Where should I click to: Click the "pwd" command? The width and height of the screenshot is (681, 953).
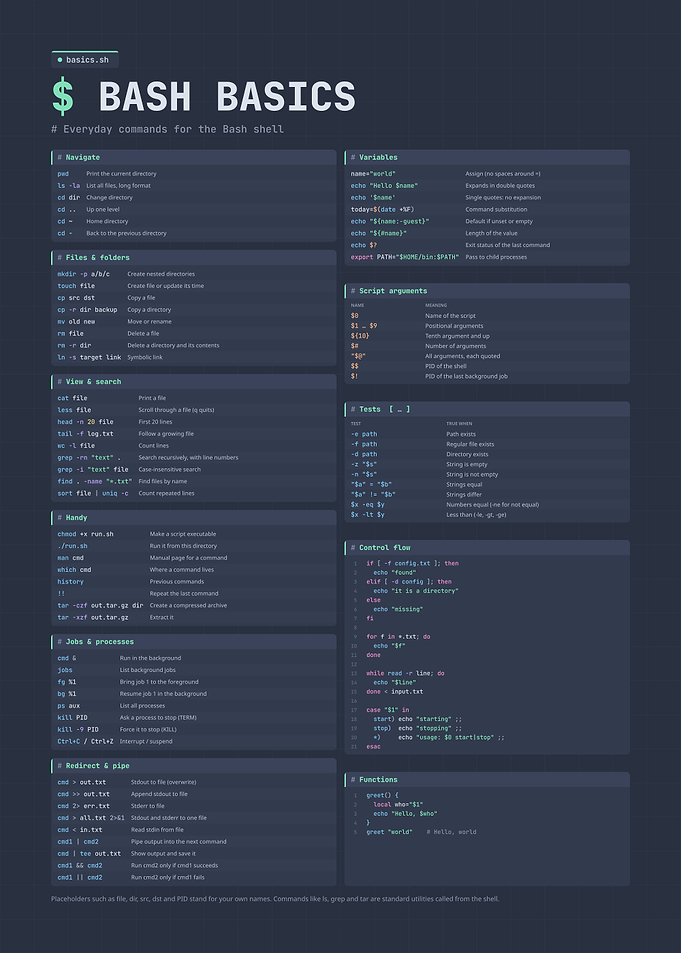pyautogui.click(x=63, y=174)
